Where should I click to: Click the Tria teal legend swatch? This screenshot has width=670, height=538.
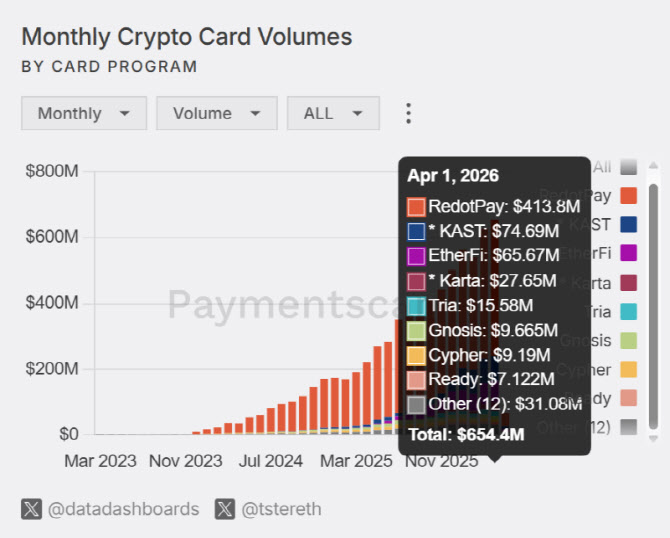[x=628, y=312]
